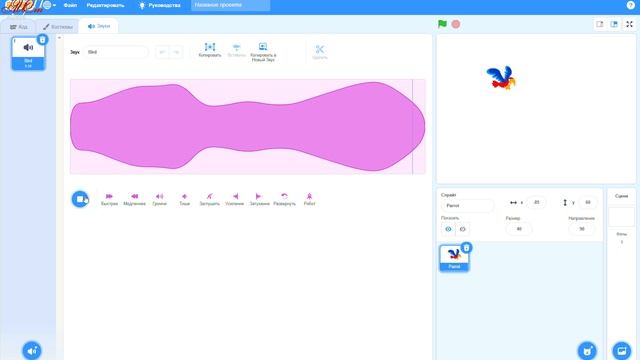This screenshot has height=360, width=640.
Task: Select the Stage (Сцена) backdrop thumbnail
Action: pos(622,217)
